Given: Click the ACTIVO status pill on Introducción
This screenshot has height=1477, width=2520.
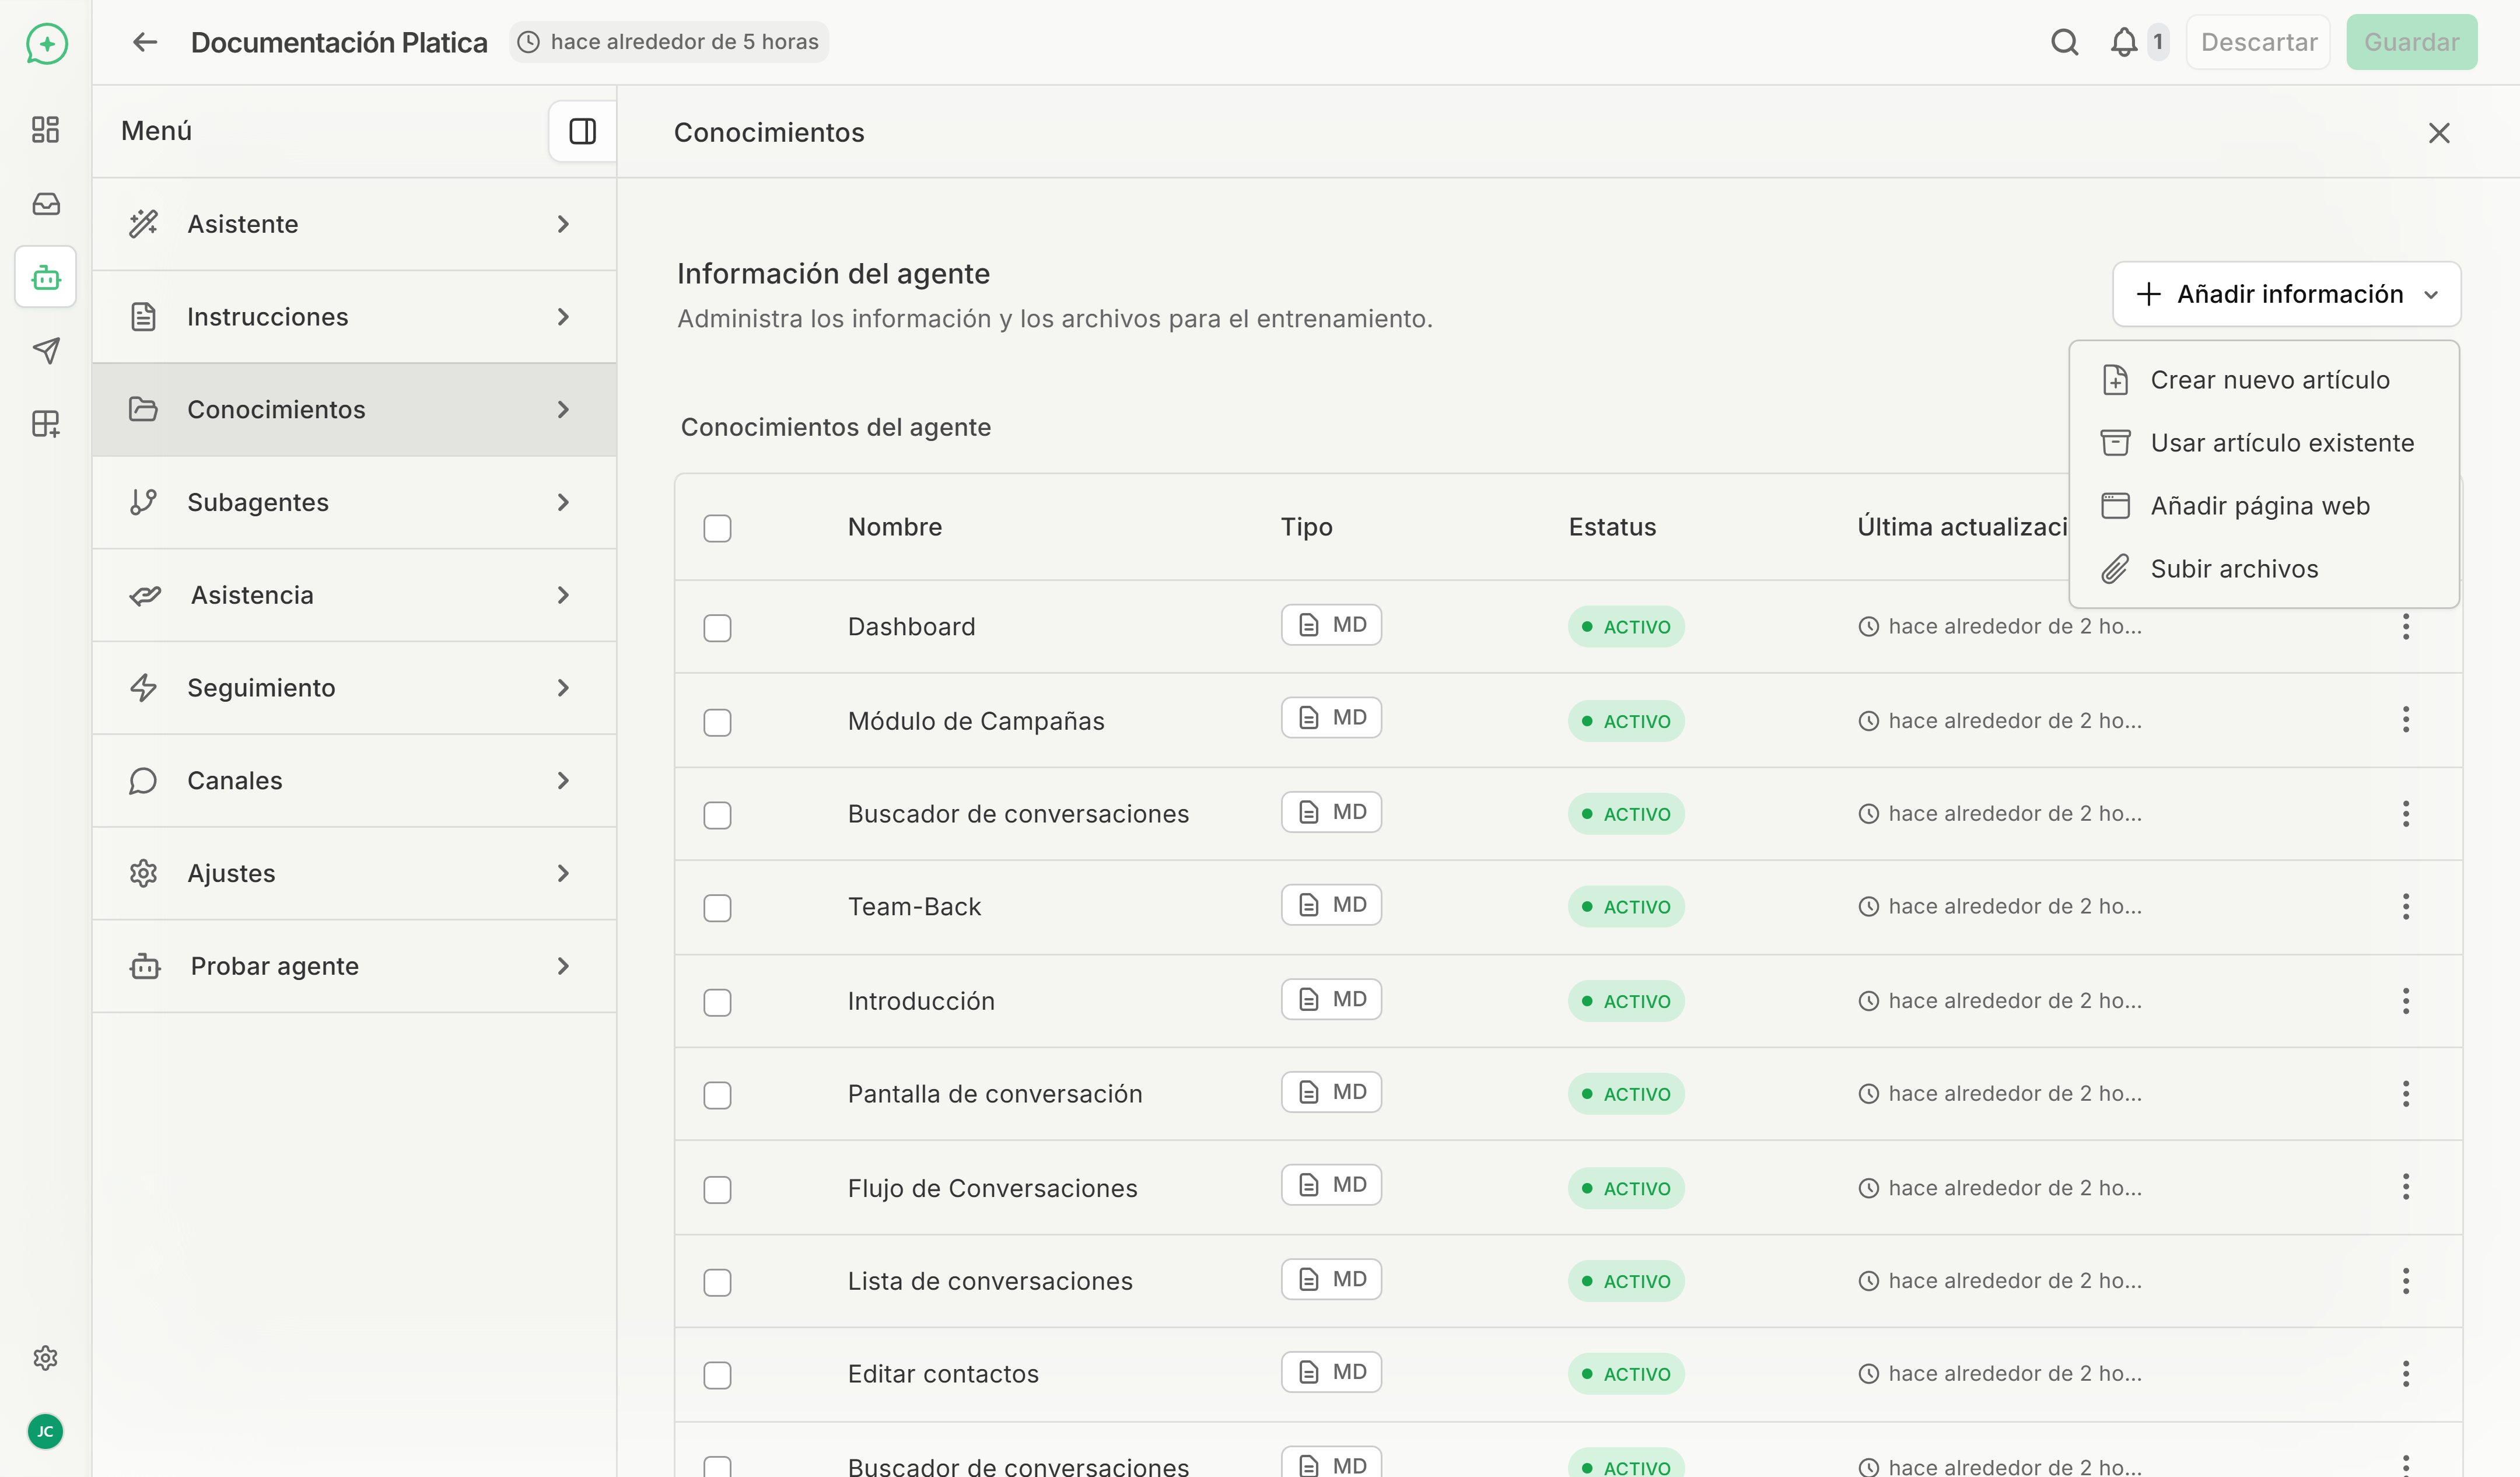Looking at the screenshot, I should (x=1625, y=1001).
